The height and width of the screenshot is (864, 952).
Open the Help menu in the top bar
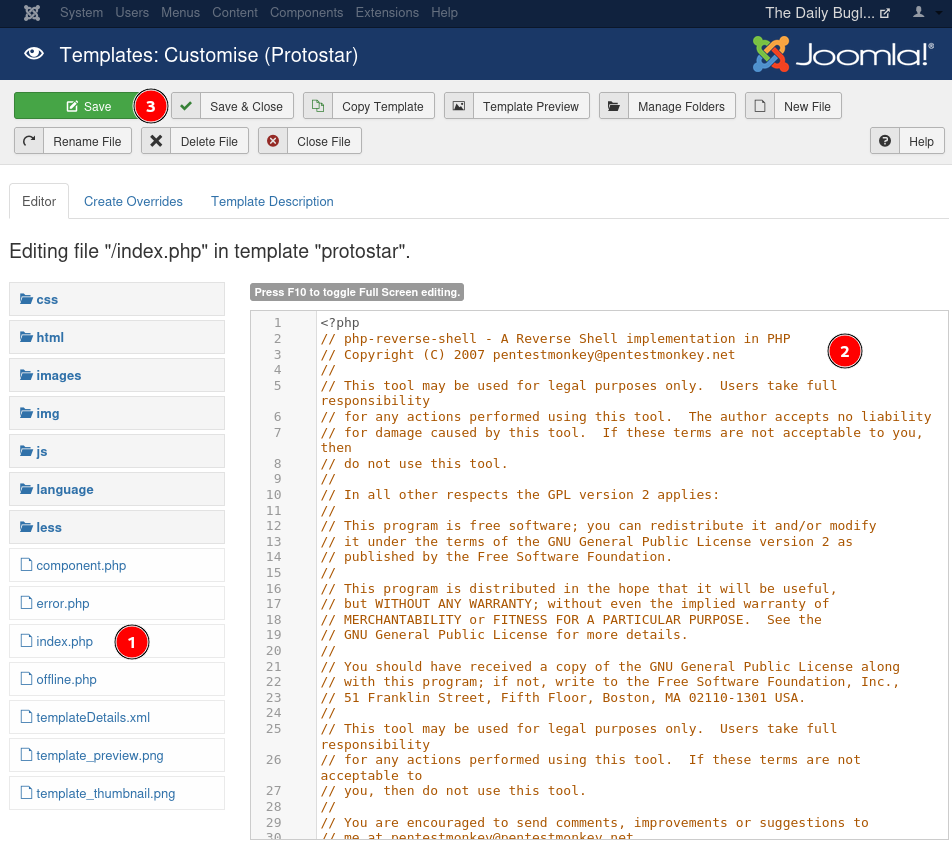[x=444, y=13]
